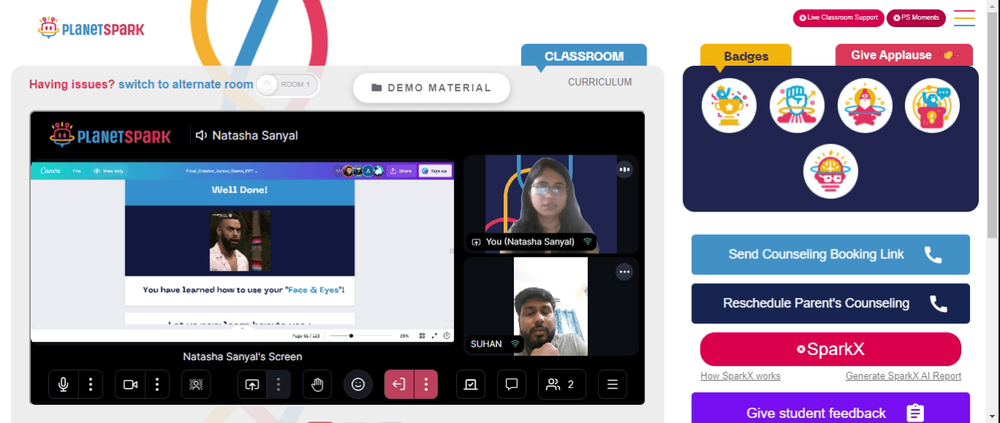Image resolution: width=1000 pixels, height=423 pixels.
Task: Click the trophy badge in Badges panel
Action: click(x=729, y=106)
